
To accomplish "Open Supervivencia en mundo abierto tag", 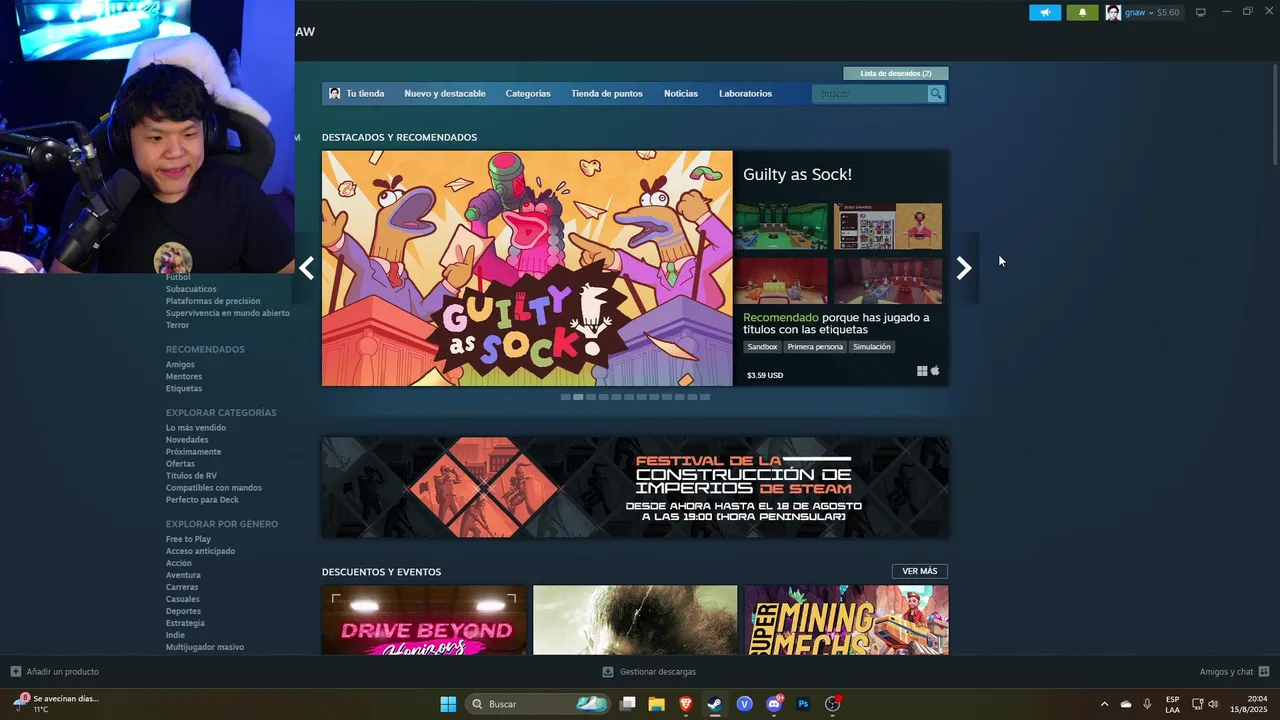I will [x=228, y=313].
